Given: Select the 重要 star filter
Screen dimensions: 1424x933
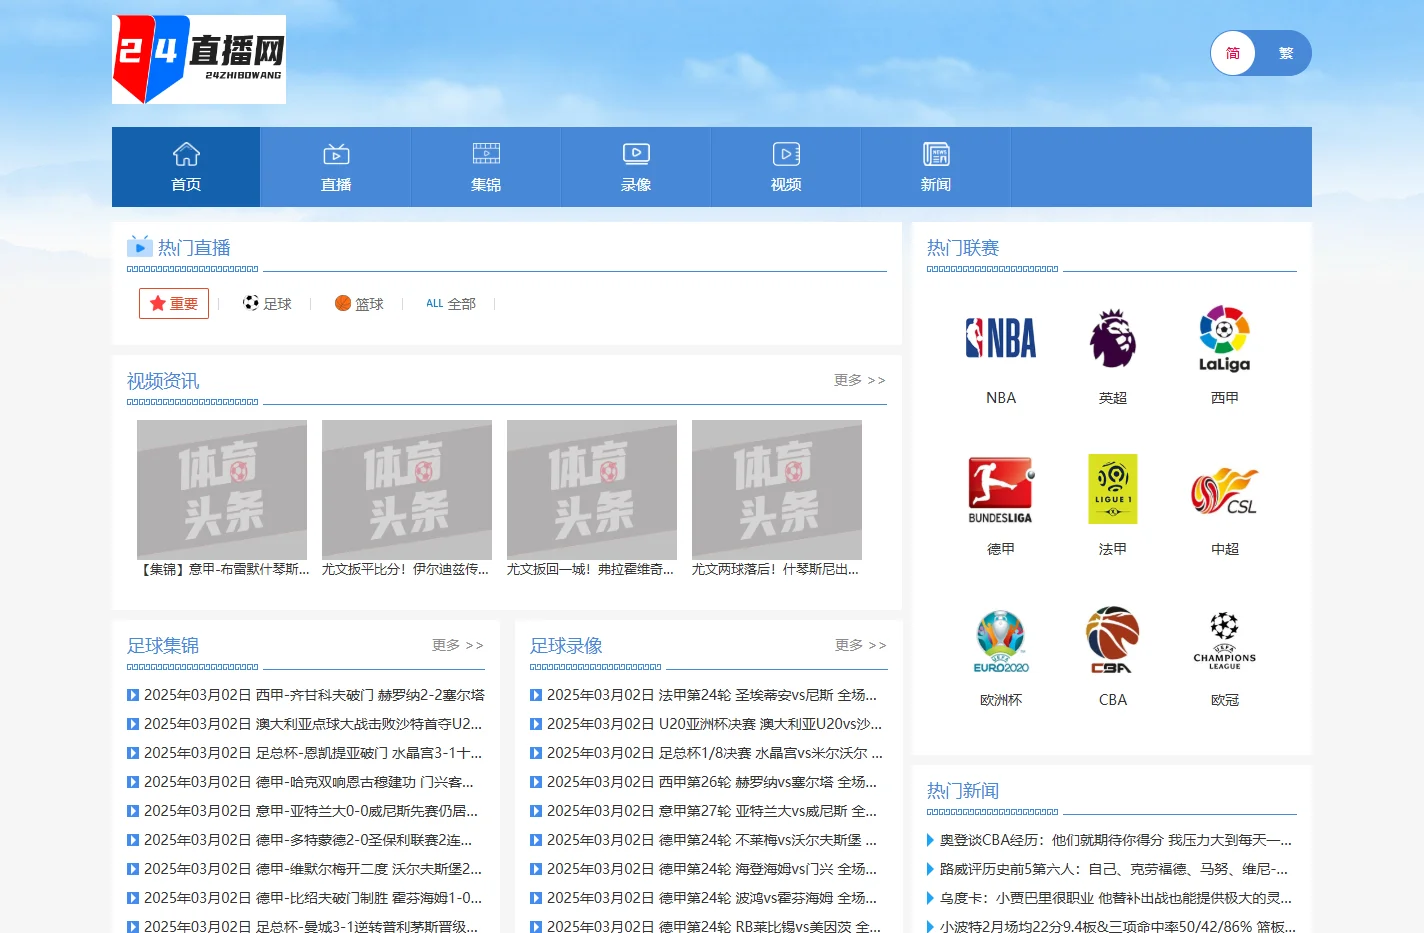Looking at the screenshot, I should [174, 303].
